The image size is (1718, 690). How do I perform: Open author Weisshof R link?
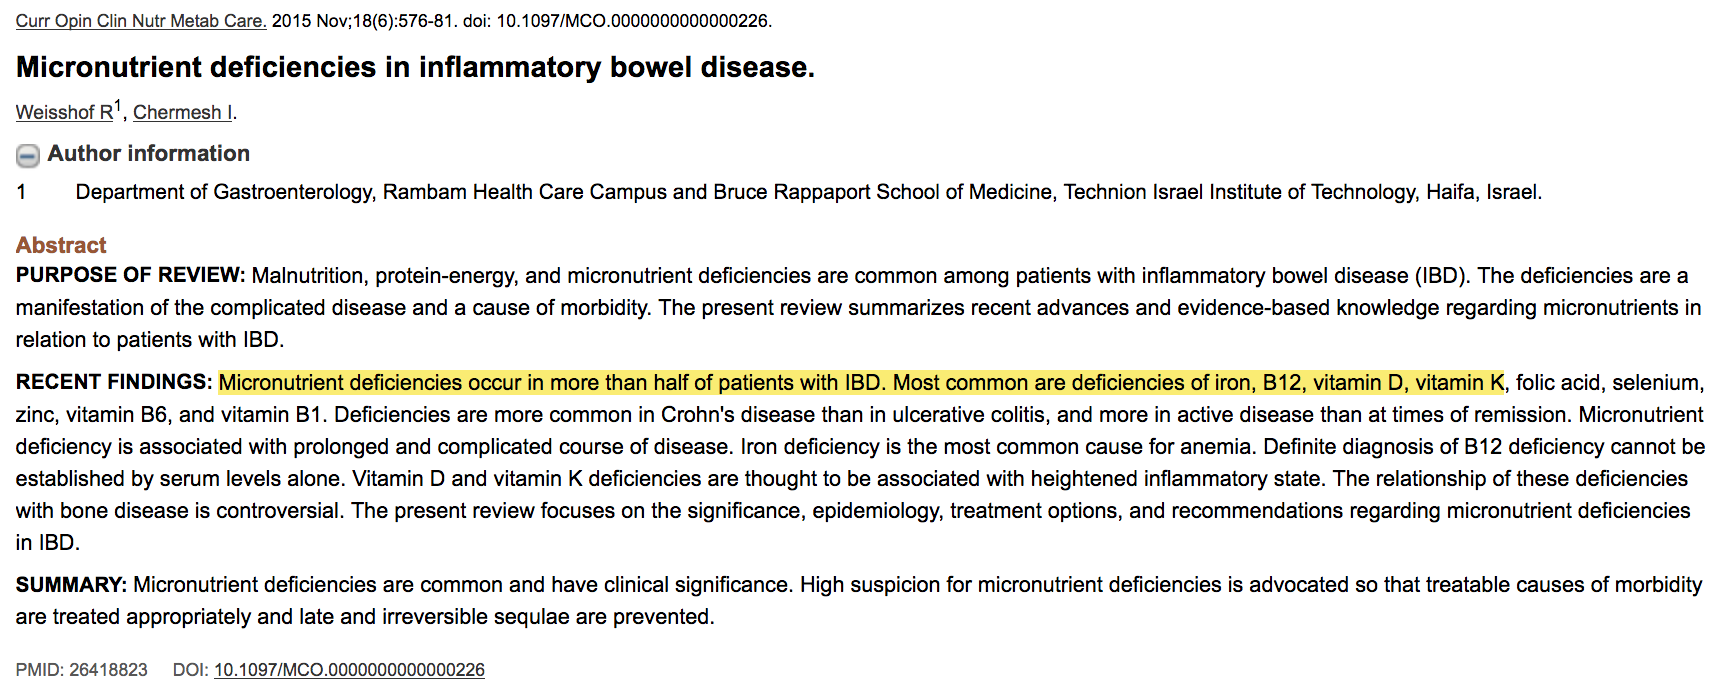click(64, 113)
